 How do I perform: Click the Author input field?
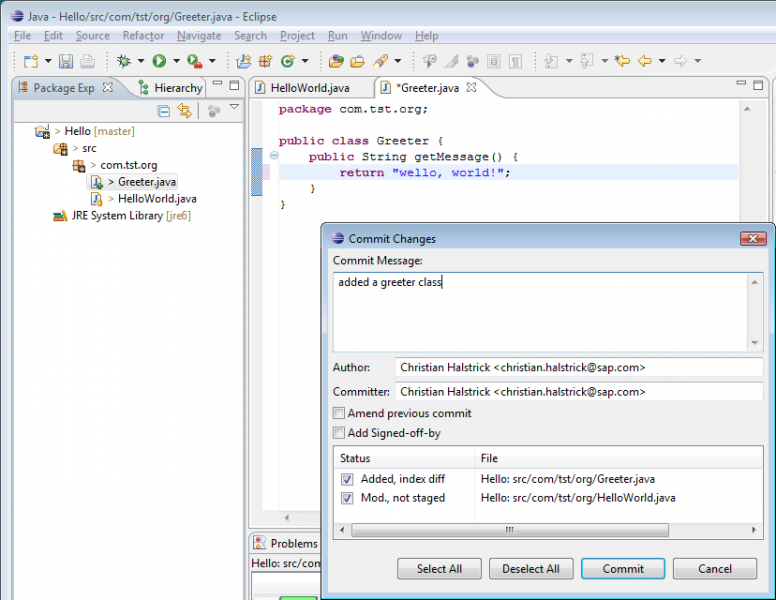point(579,367)
